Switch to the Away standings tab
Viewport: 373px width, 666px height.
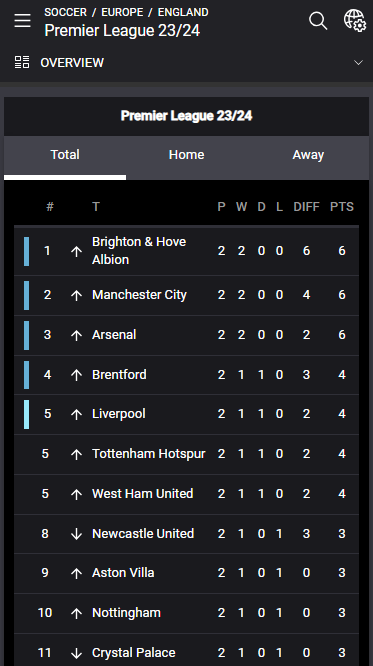308,155
